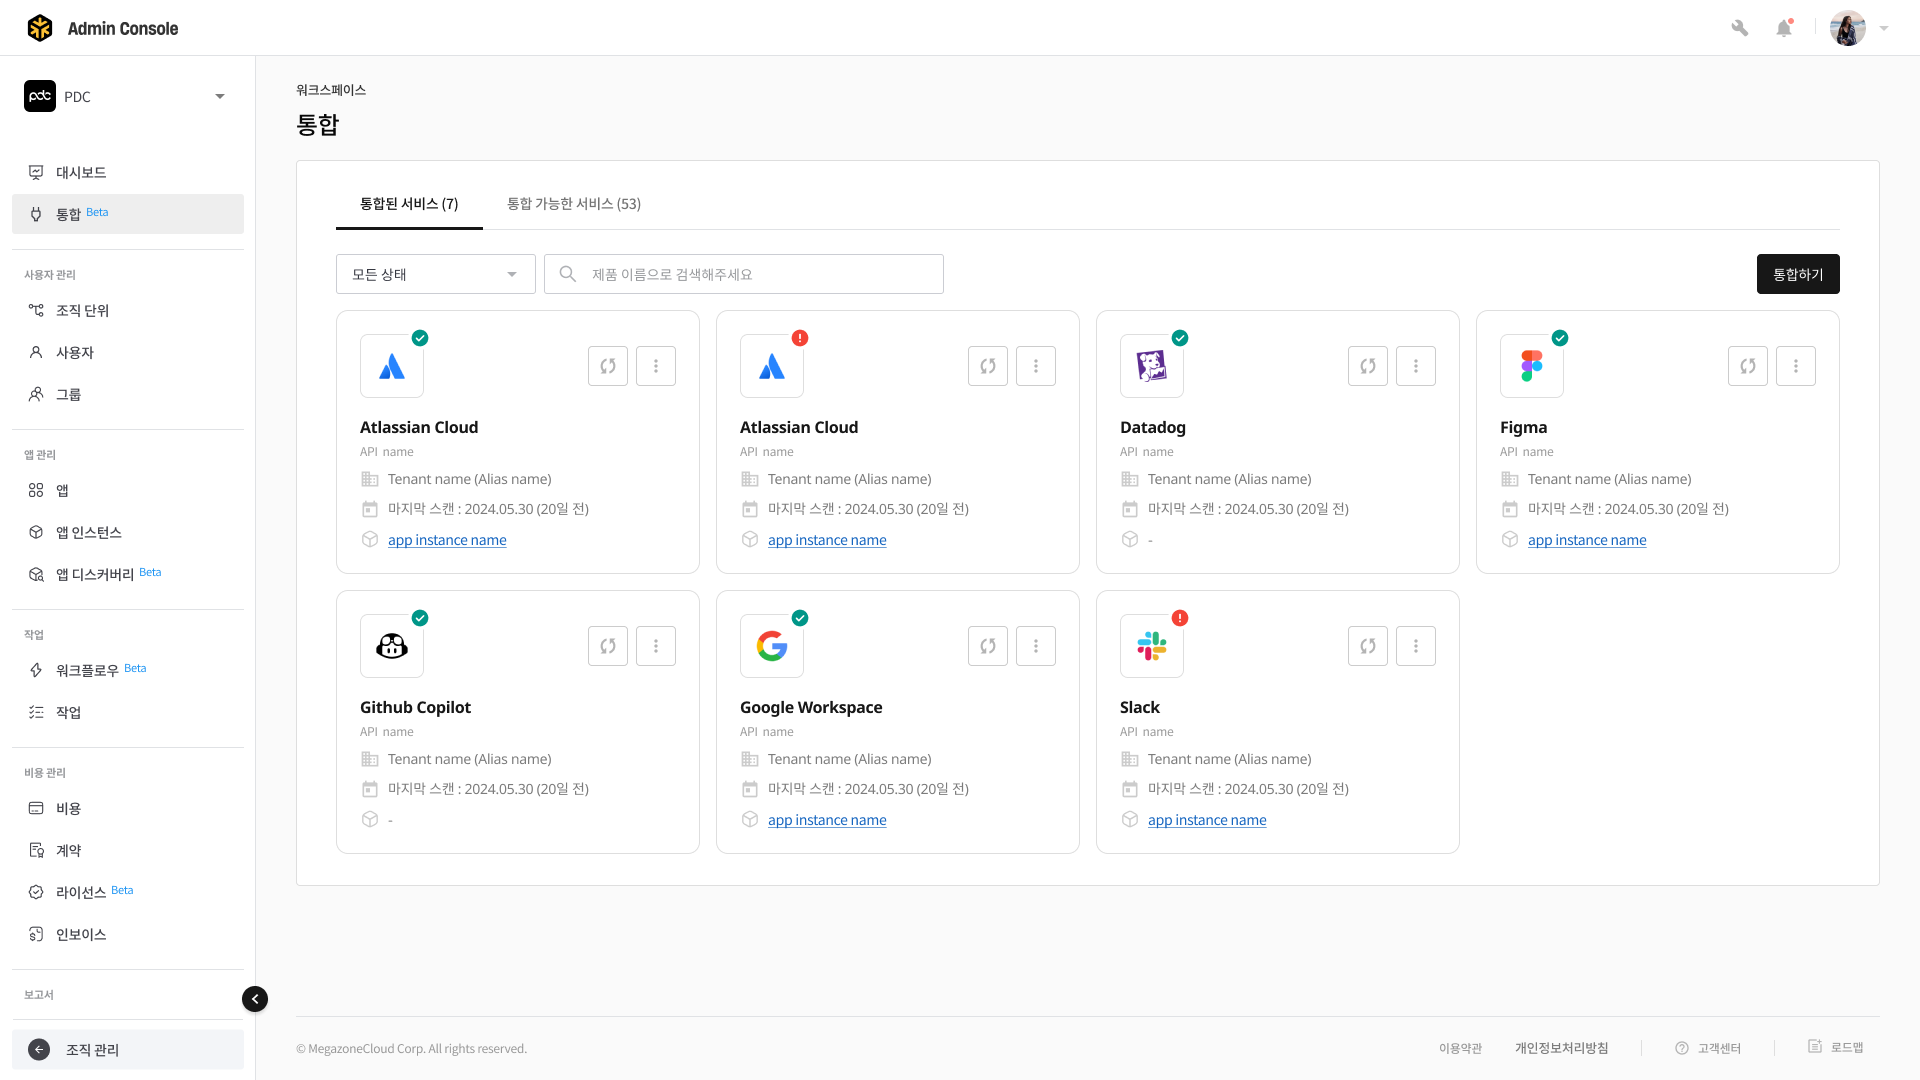Open the notifications bell
The height and width of the screenshot is (1080, 1920).
1784,28
